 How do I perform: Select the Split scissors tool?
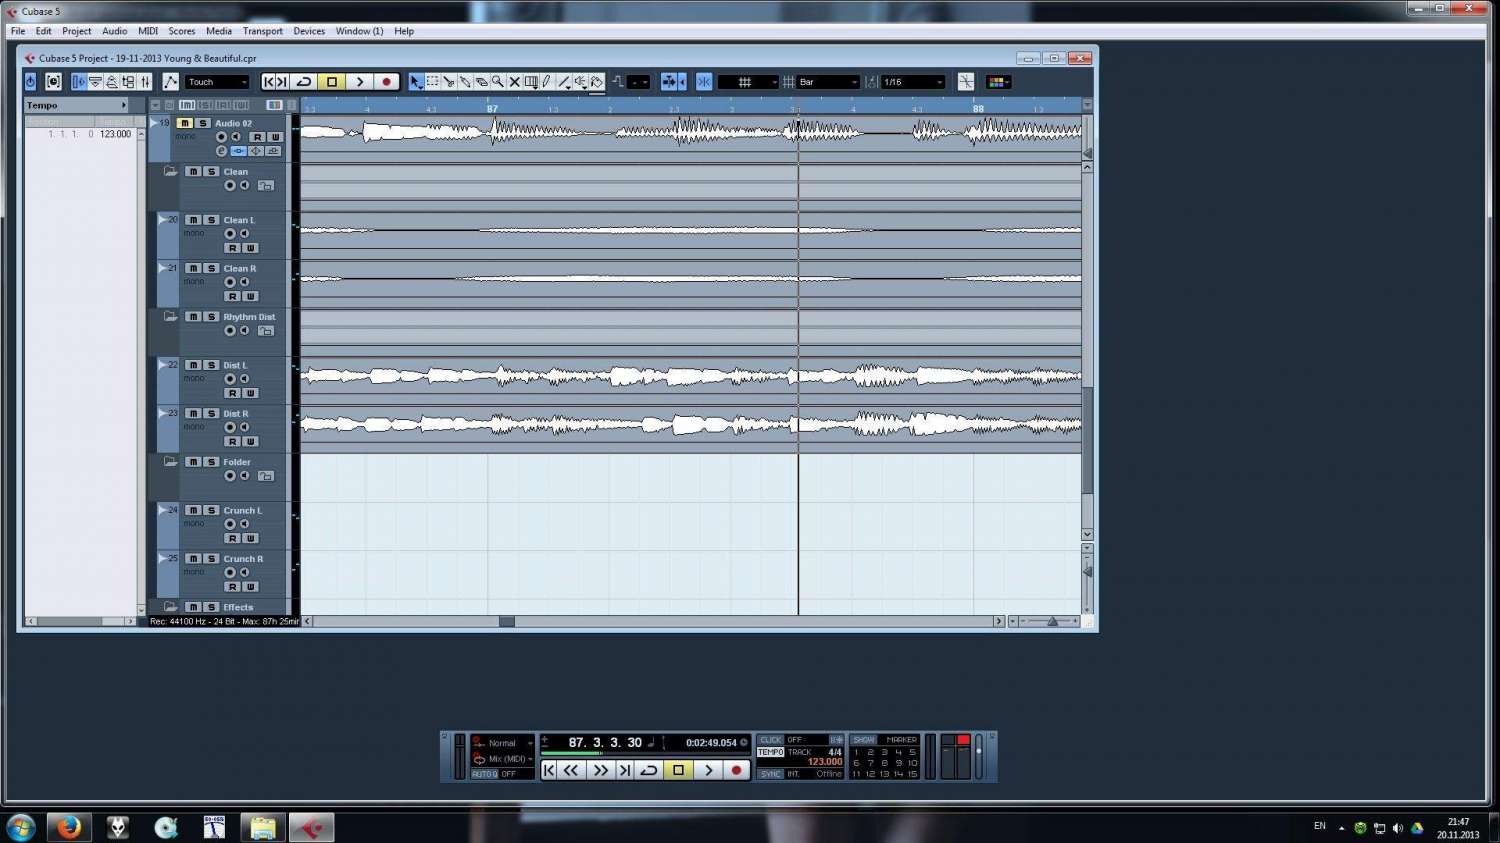click(449, 82)
